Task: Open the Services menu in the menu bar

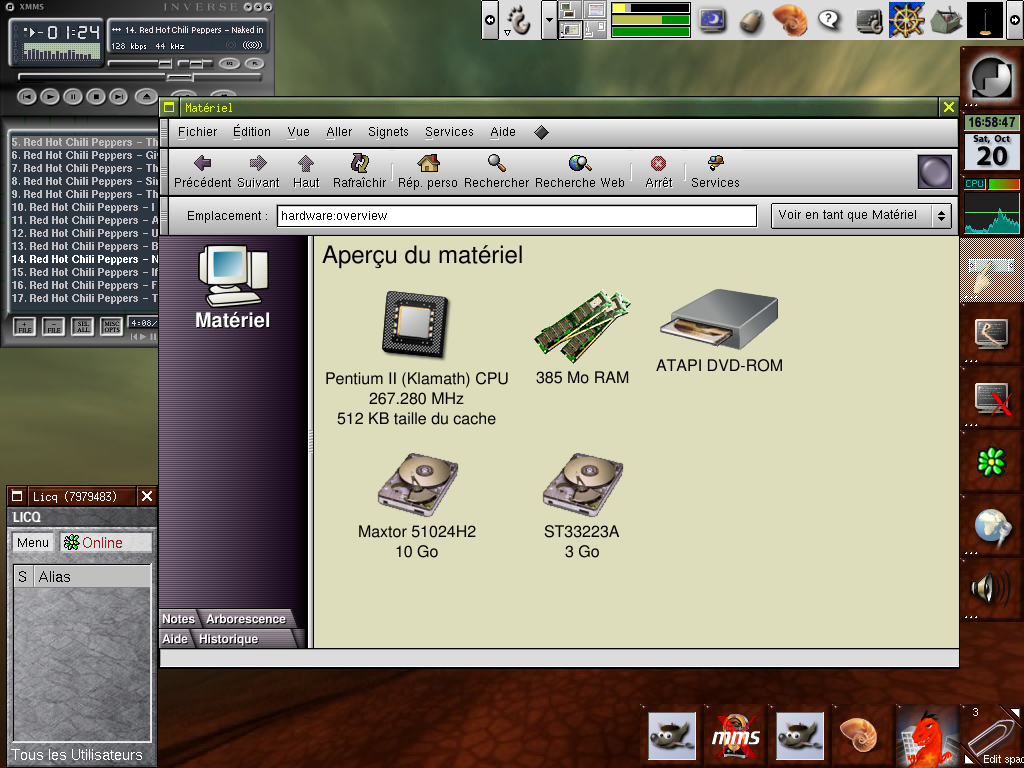Action: (449, 132)
